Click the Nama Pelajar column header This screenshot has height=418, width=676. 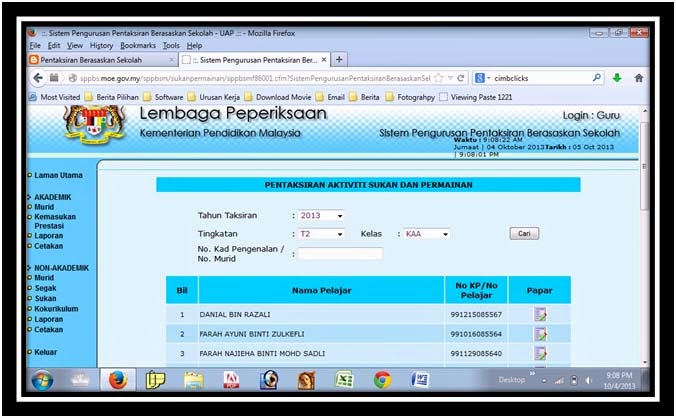pyautogui.click(x=322, y=290)
